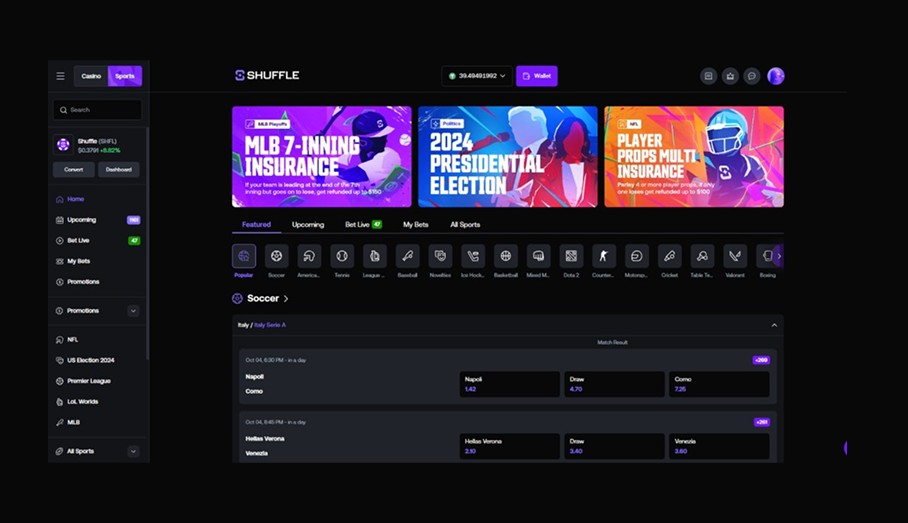The height and width of the screenshot is (523, 908).
Task: Select the Soccer sport icon
Action: click(276, 256)
